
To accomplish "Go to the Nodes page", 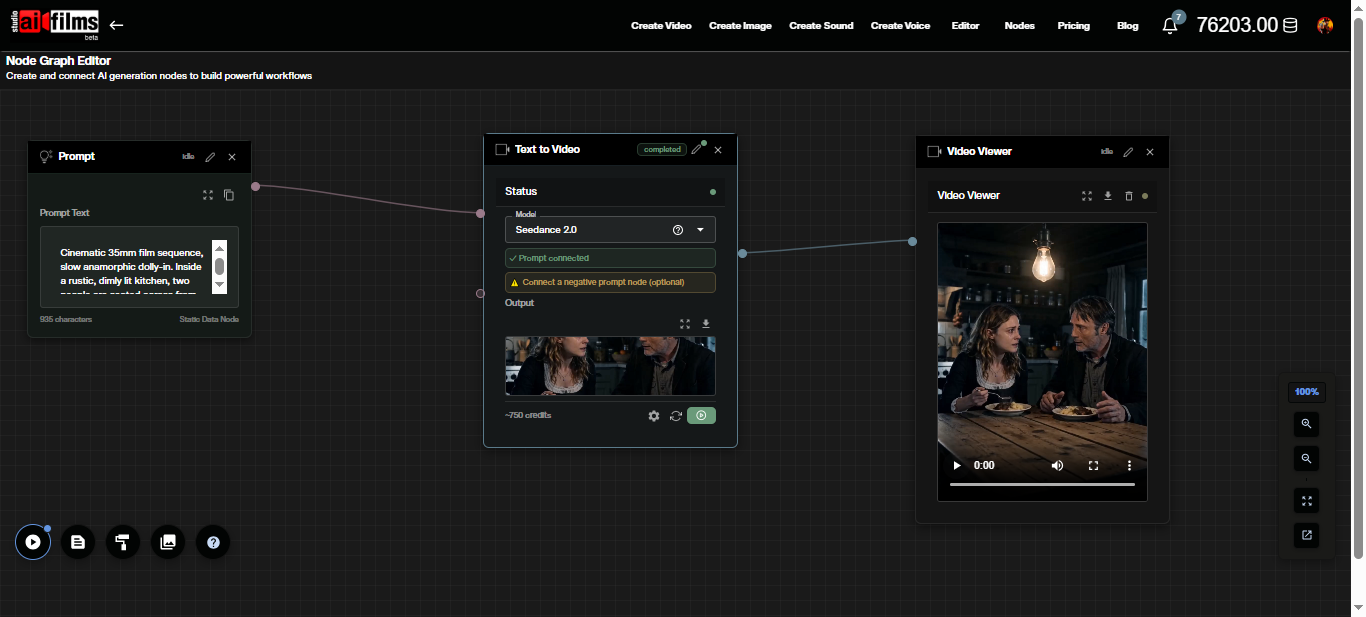I will [1019, 25].
